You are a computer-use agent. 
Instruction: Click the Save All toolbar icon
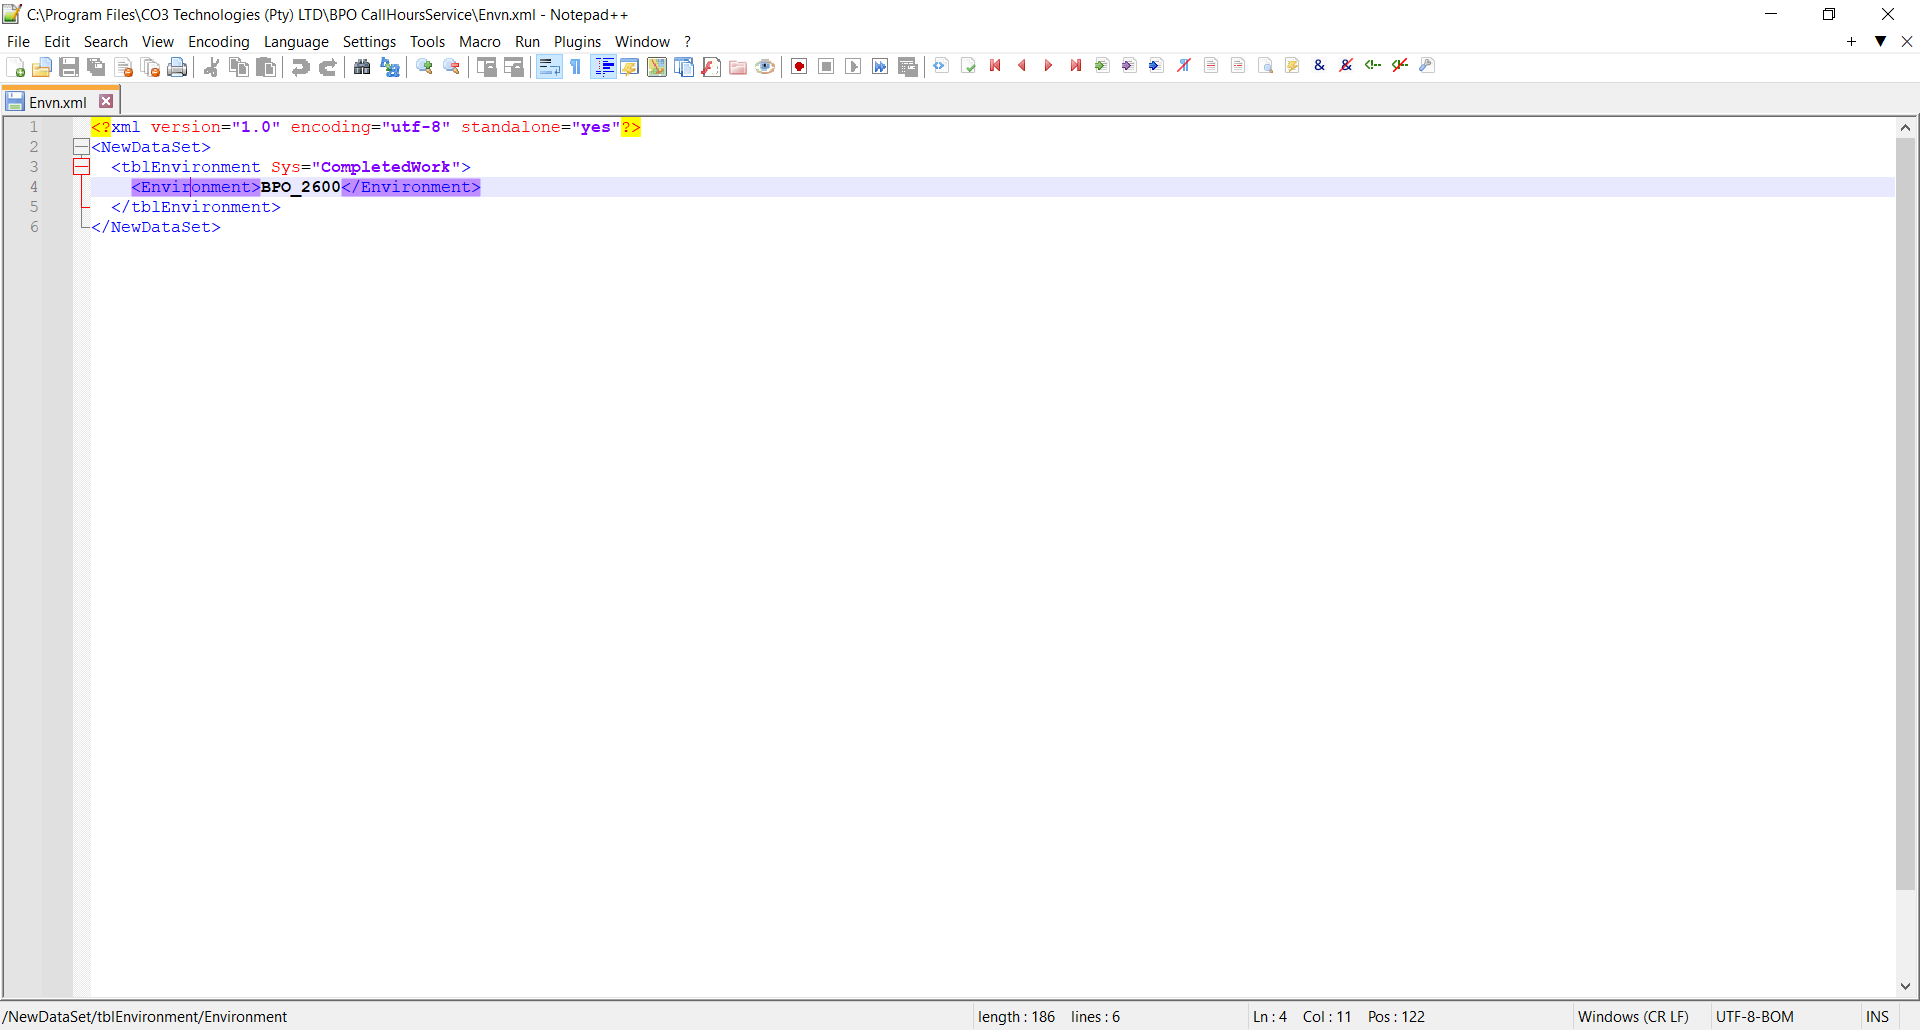[x=96, y=67]
